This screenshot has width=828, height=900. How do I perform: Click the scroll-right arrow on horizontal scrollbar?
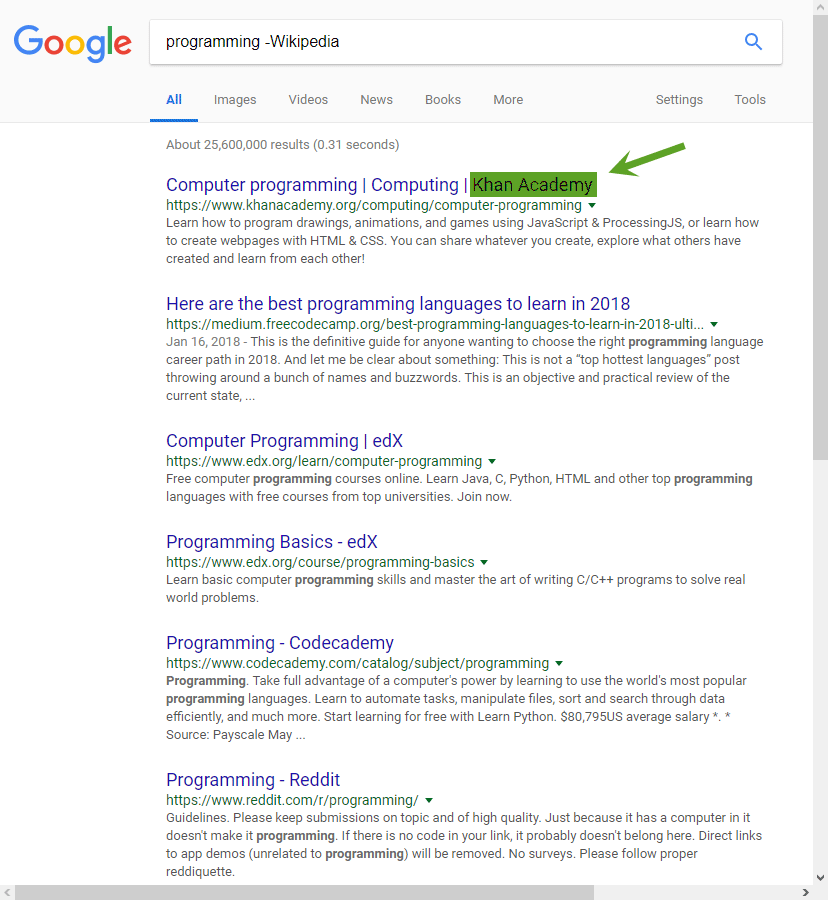tap(806, 893)
